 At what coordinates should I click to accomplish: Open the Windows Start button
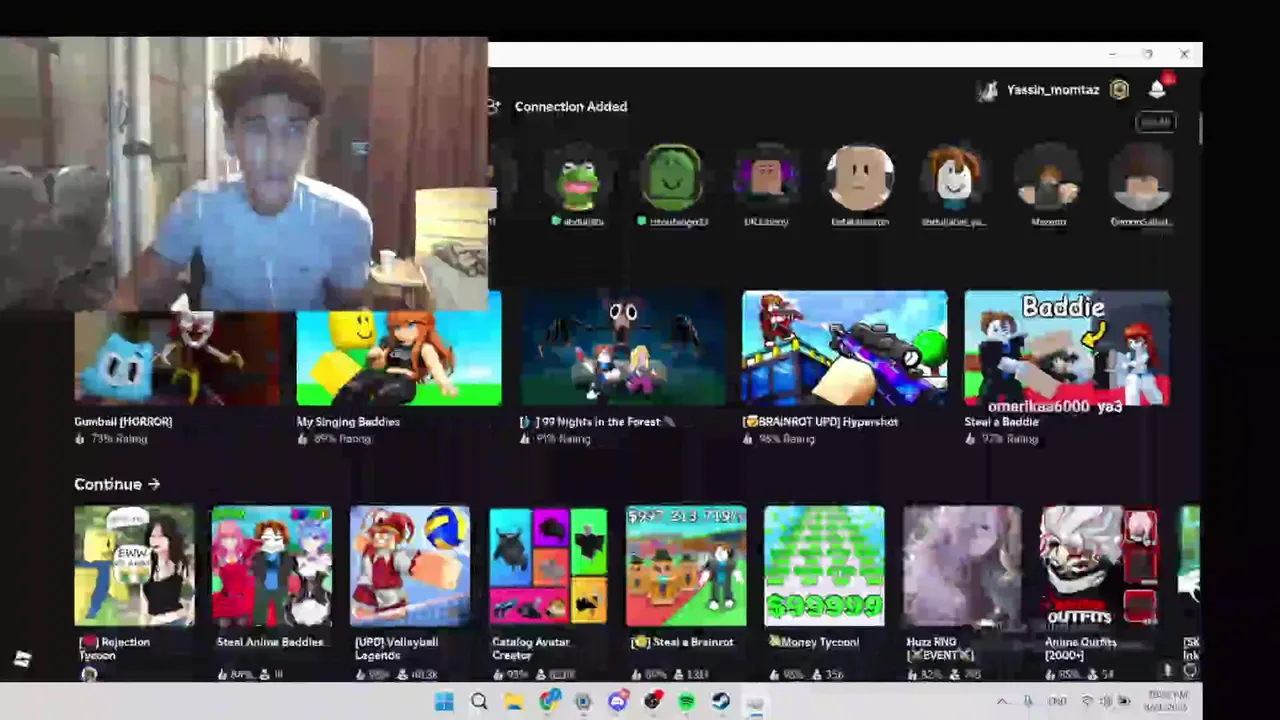(445, 702)
